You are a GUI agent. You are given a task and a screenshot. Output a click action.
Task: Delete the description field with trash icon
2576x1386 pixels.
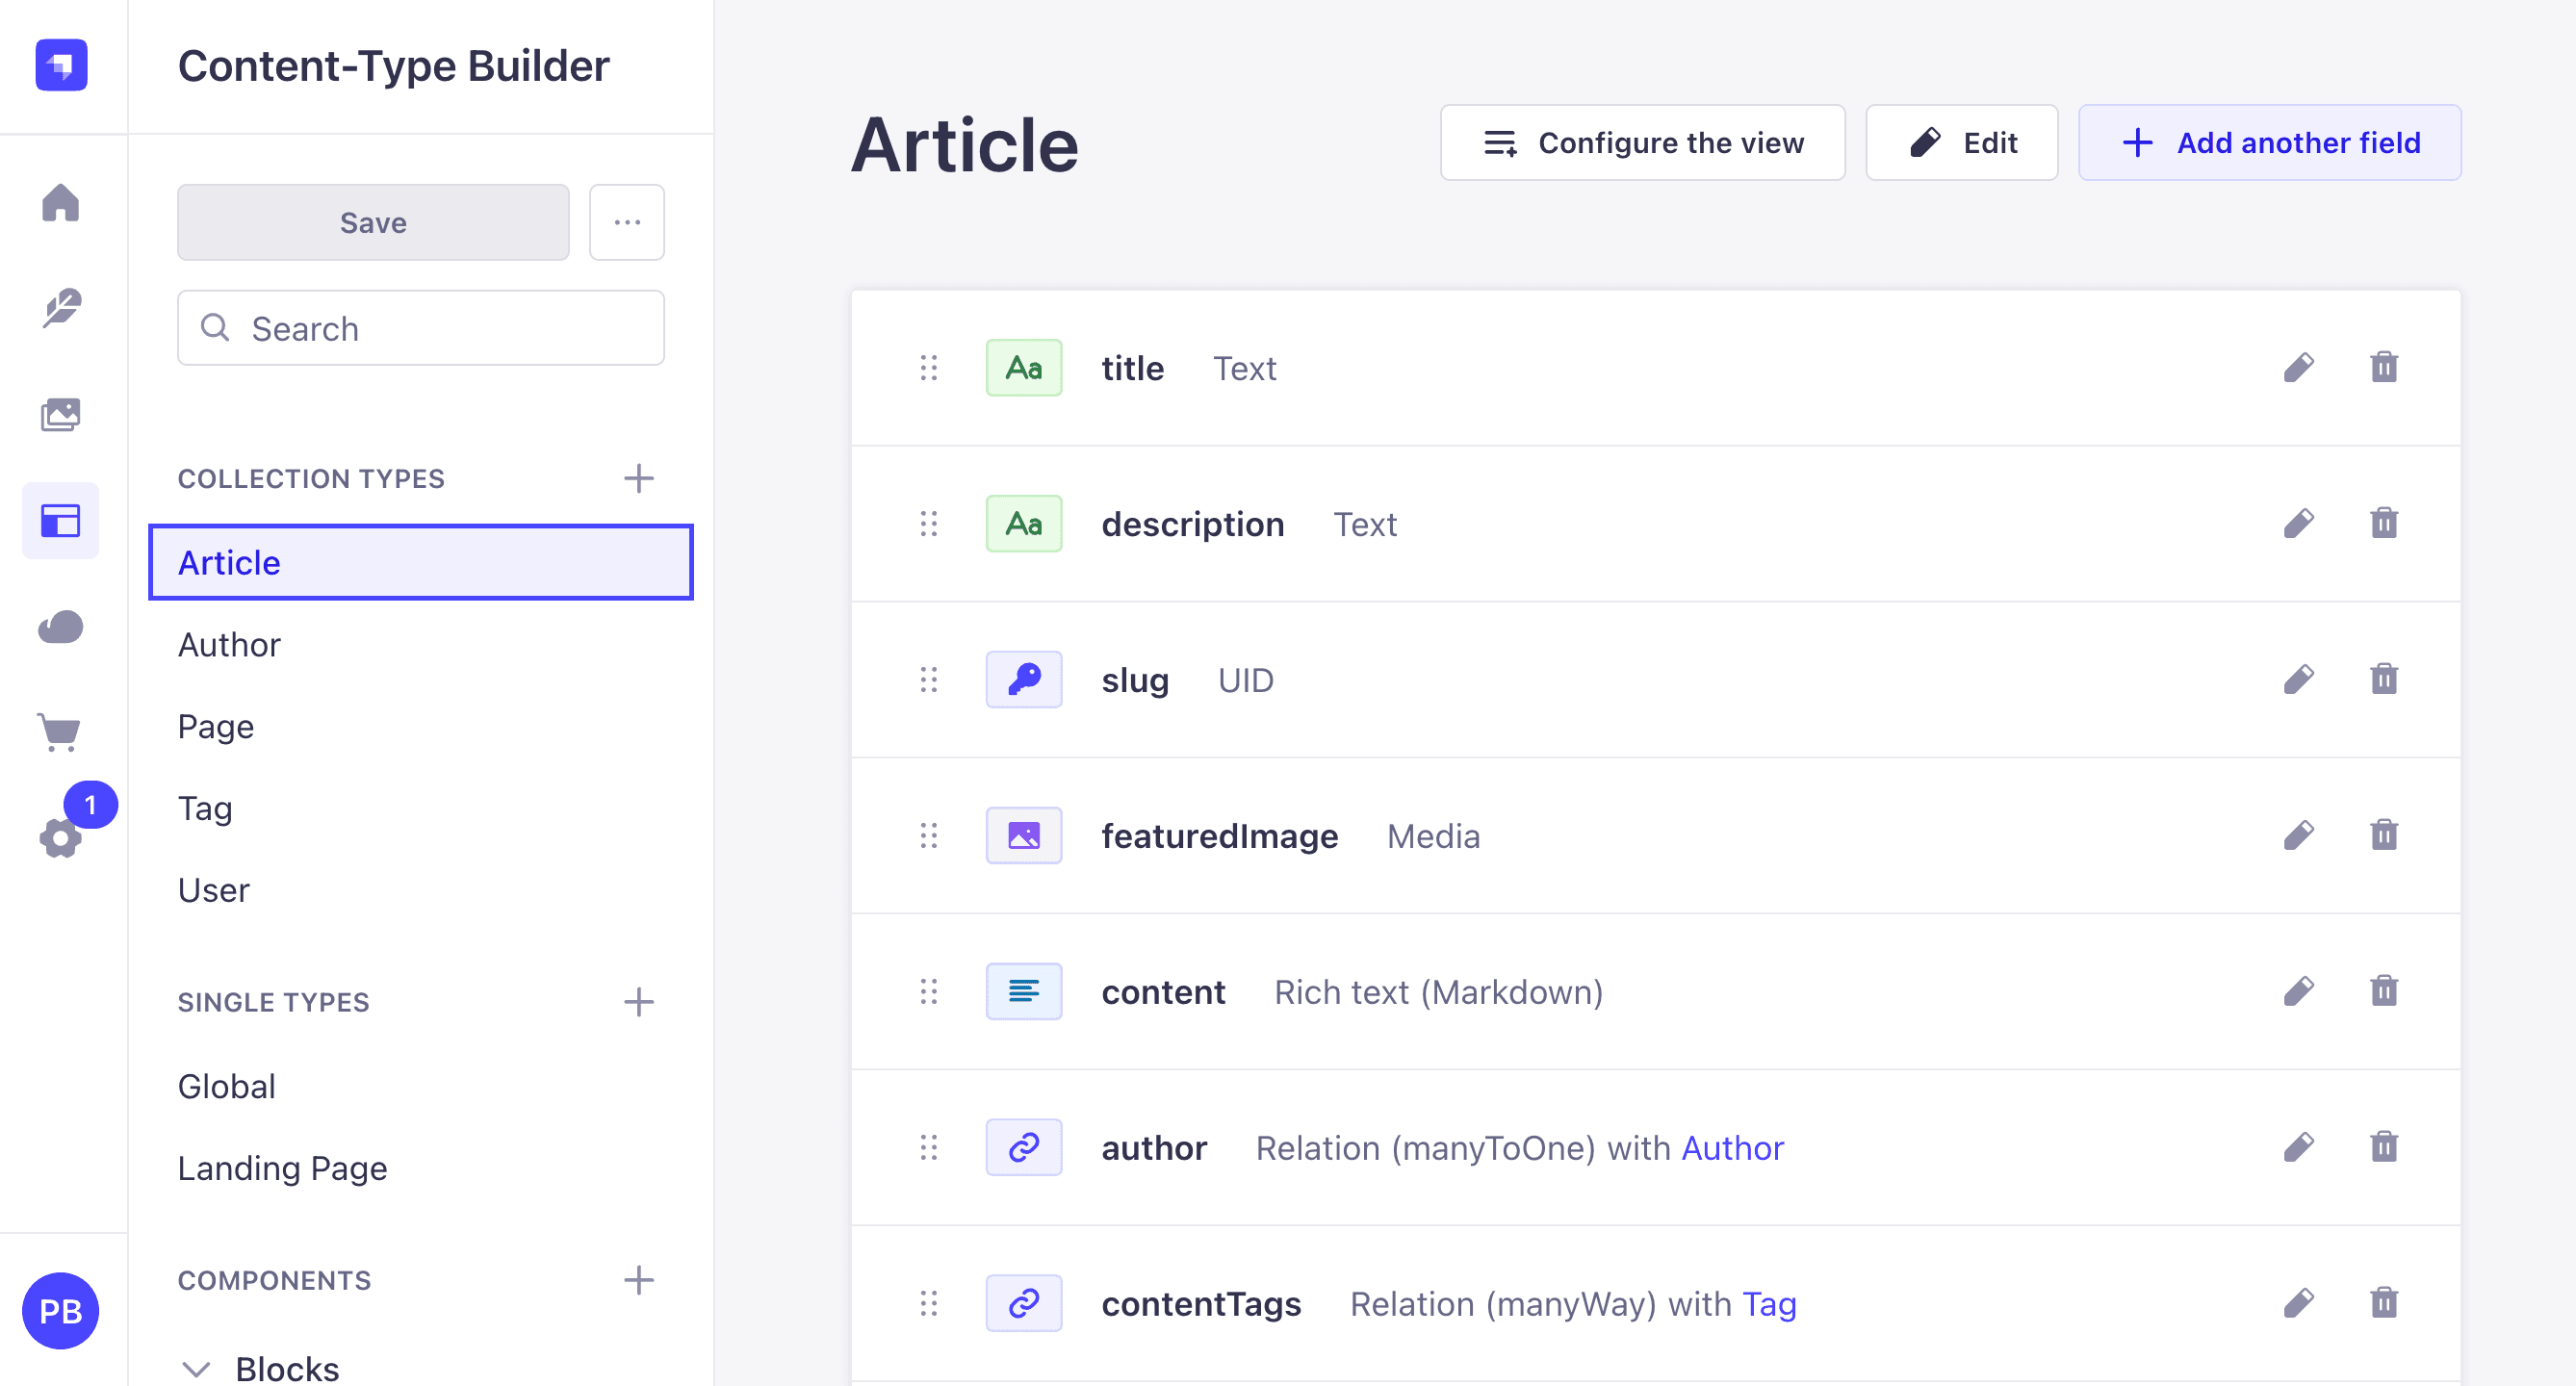click(2384, 523)
